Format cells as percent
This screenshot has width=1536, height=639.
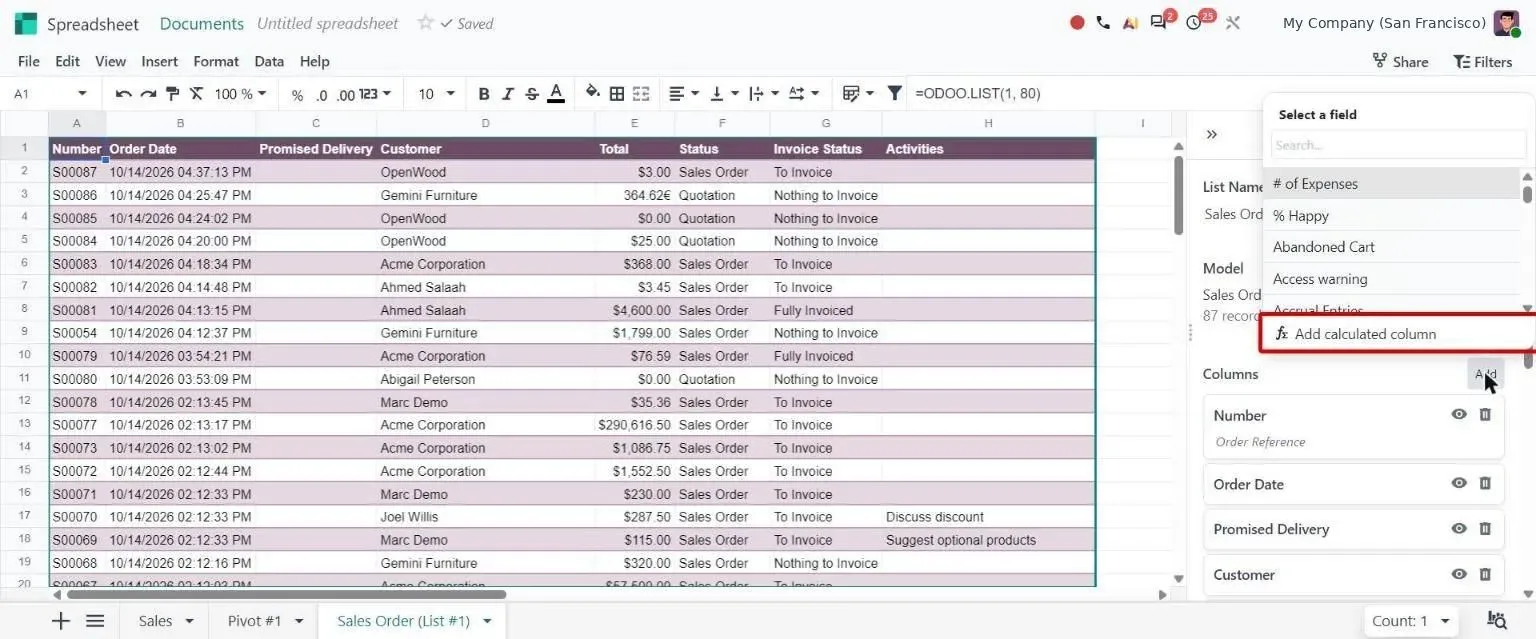pos(297,95)
